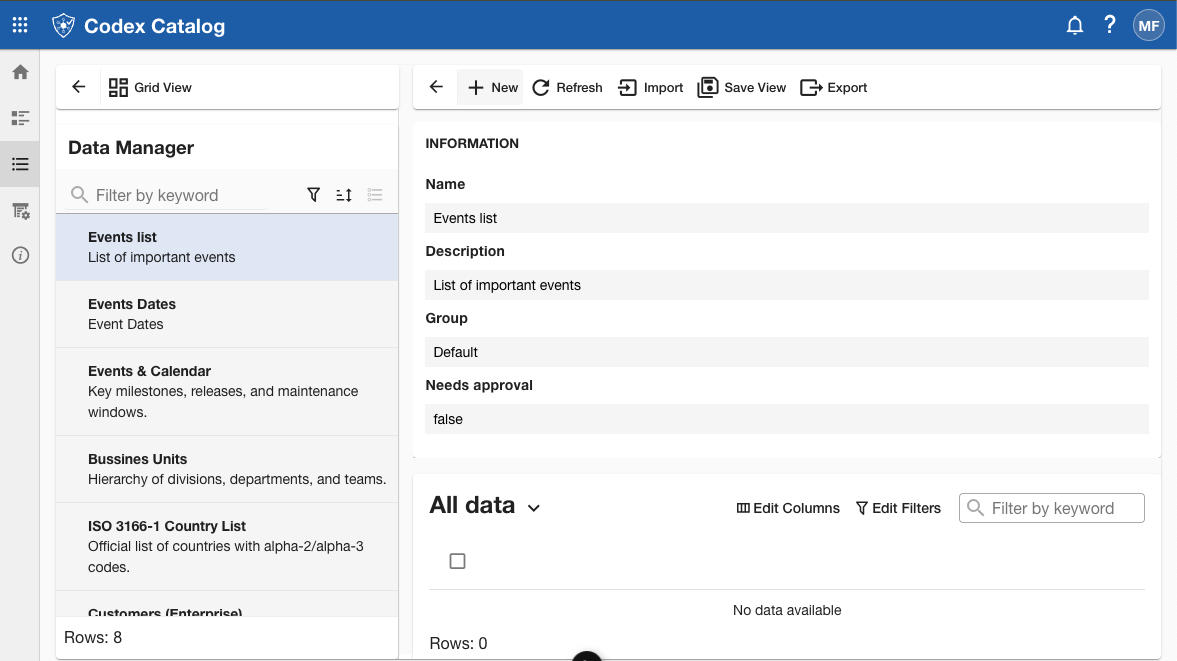
Task: Click Edit Filters
Action: click(x=899, y=508)
